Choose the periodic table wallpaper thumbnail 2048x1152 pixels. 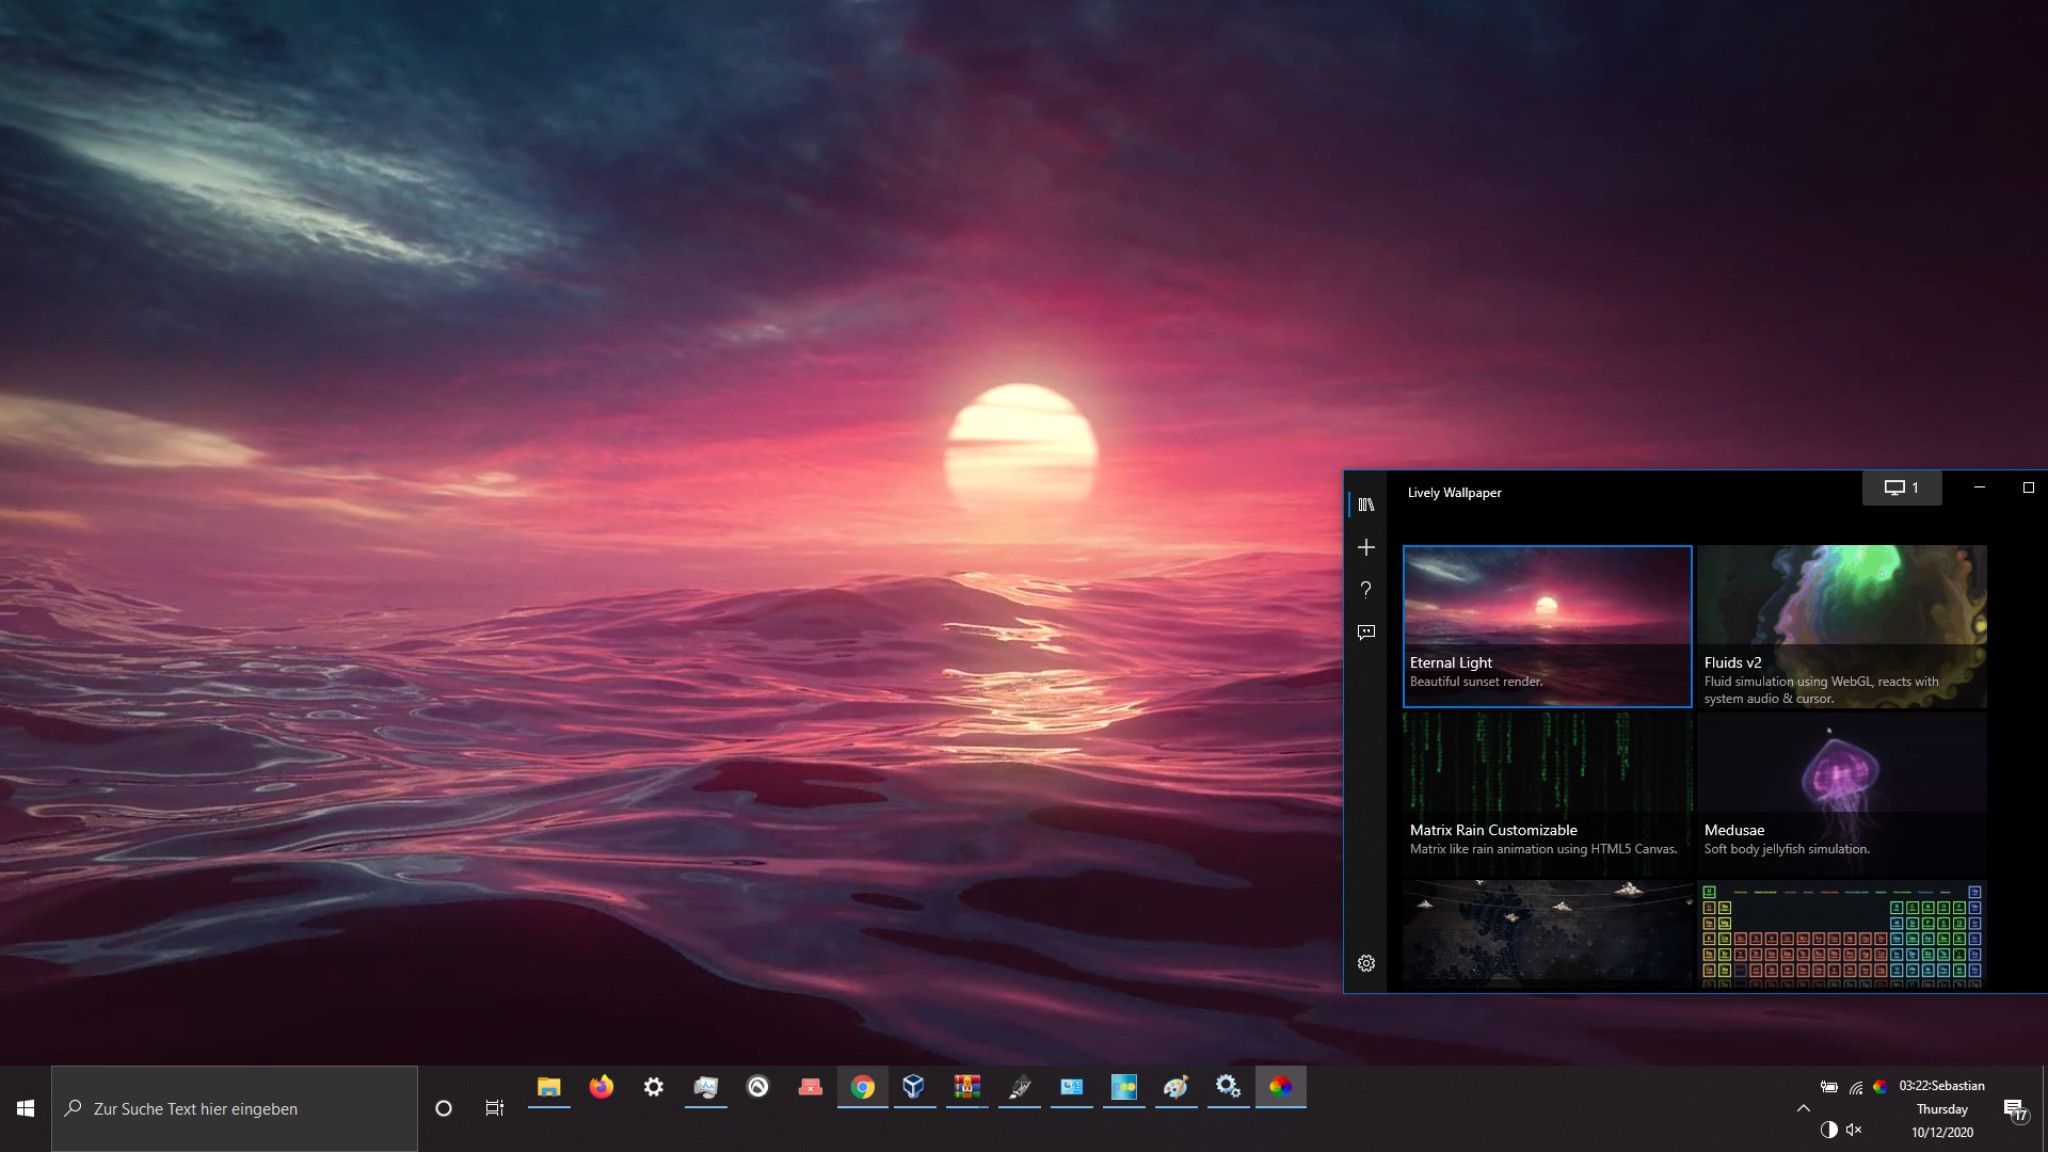coord(1841,936)
